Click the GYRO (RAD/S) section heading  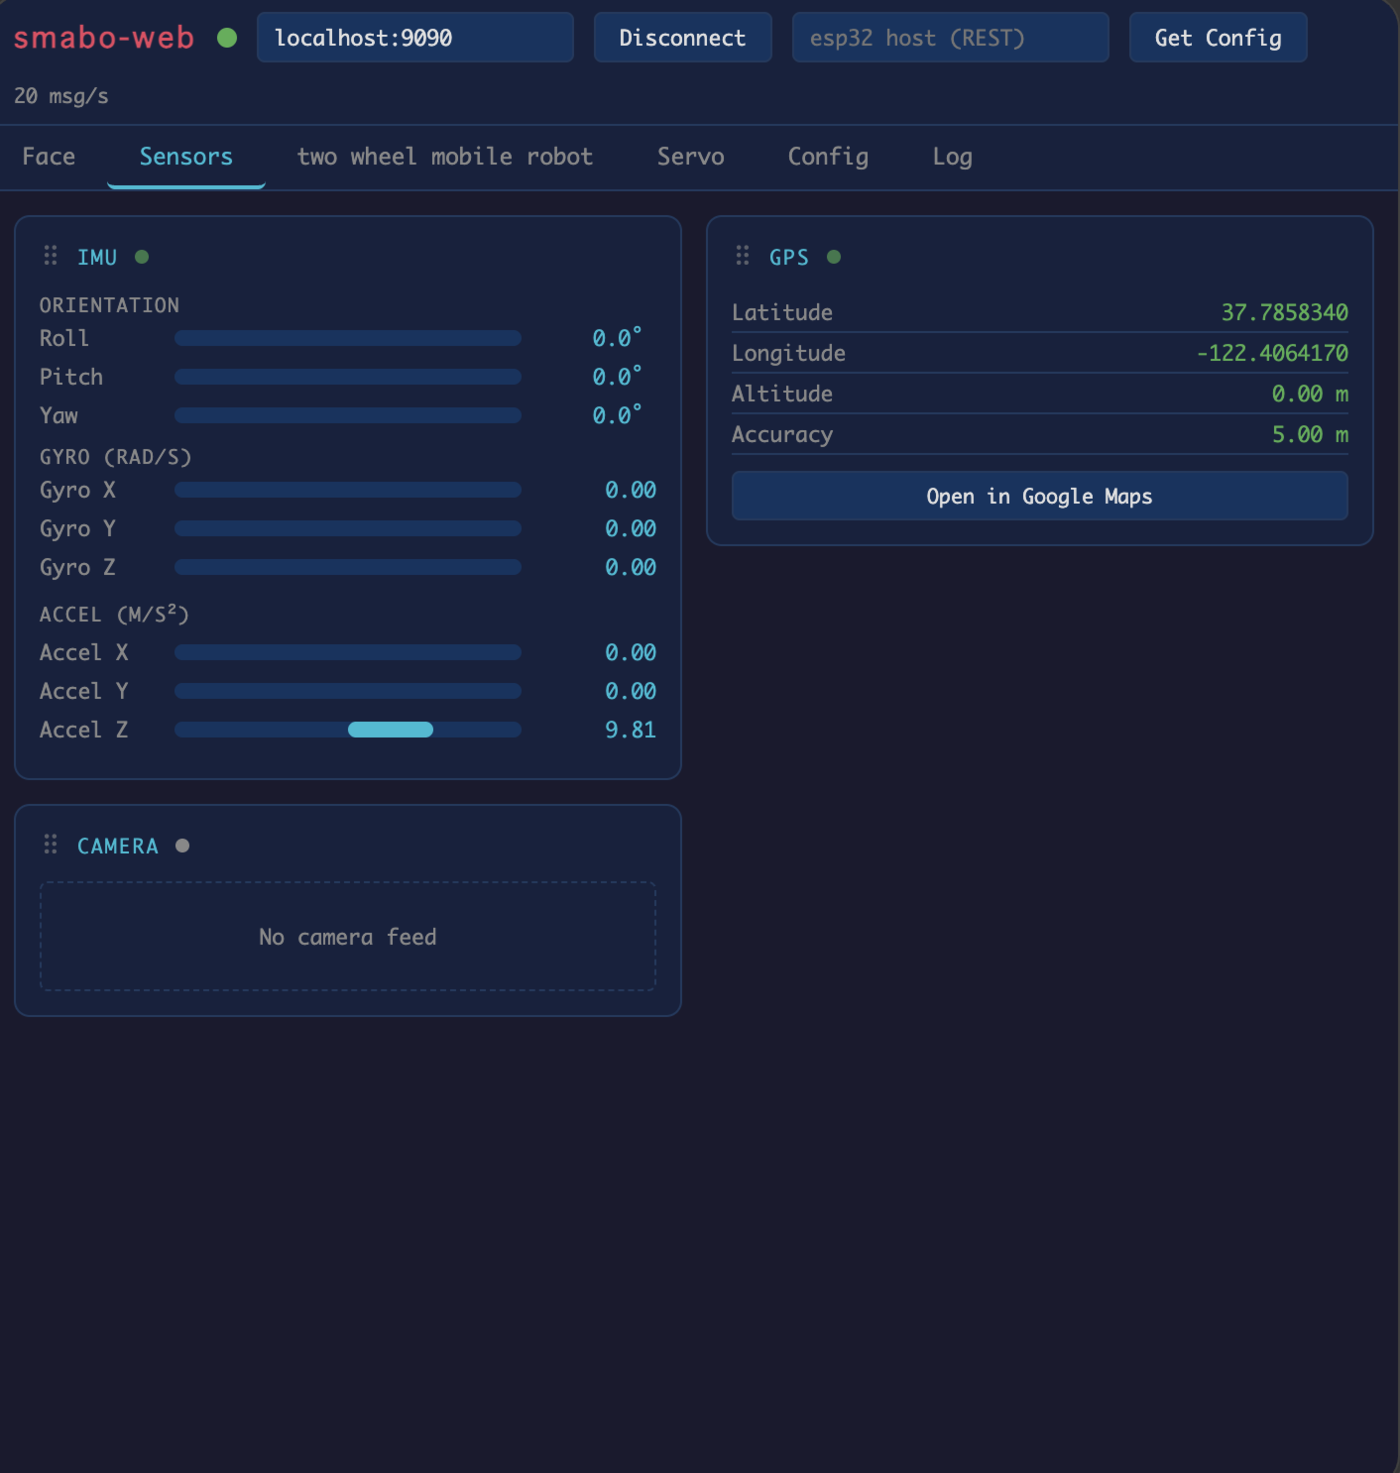coord(115,457)
